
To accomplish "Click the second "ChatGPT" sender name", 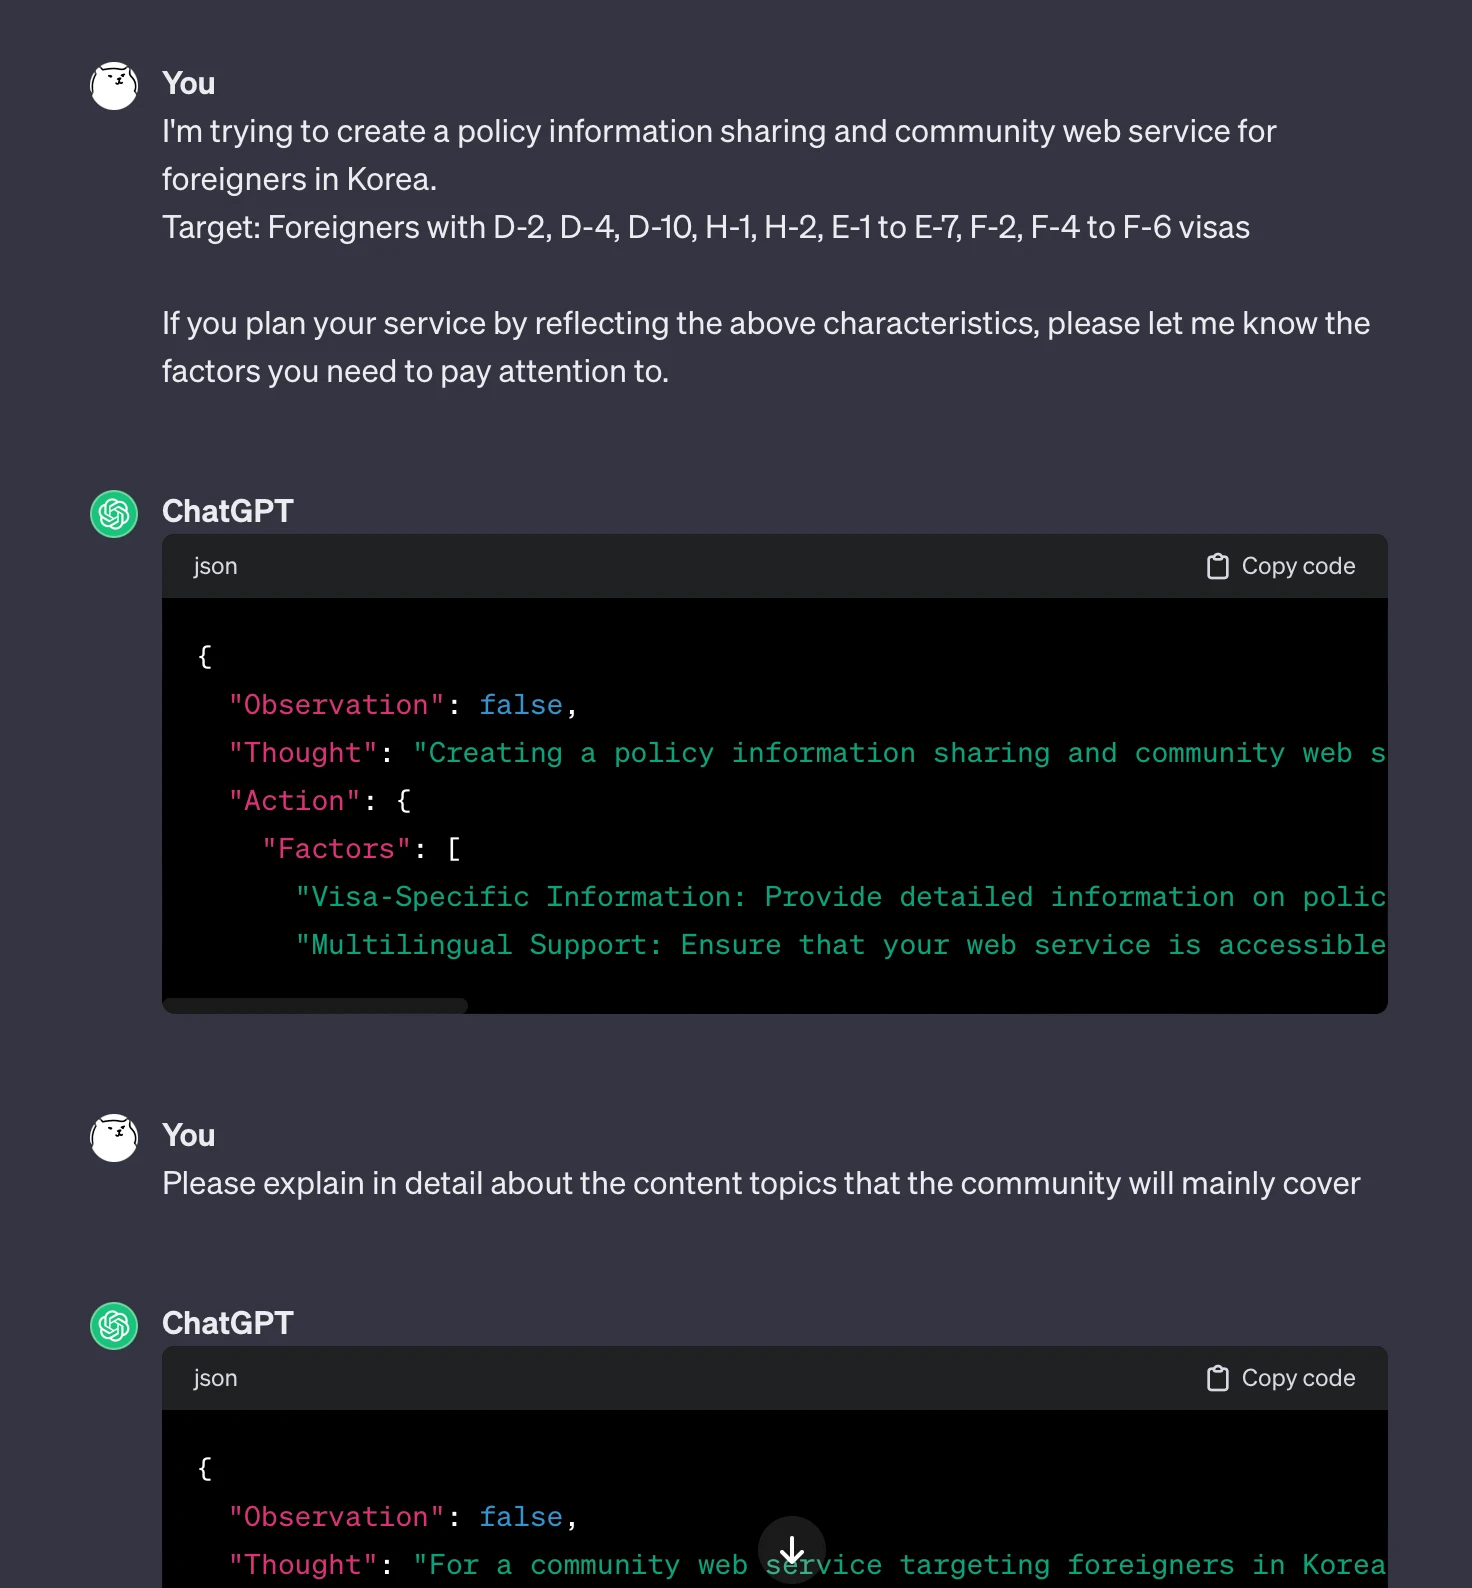I will pos(227,1323).
